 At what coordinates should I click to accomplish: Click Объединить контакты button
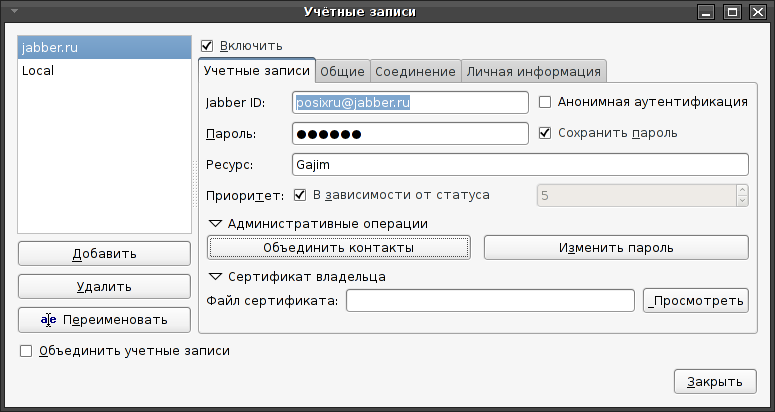339,247
